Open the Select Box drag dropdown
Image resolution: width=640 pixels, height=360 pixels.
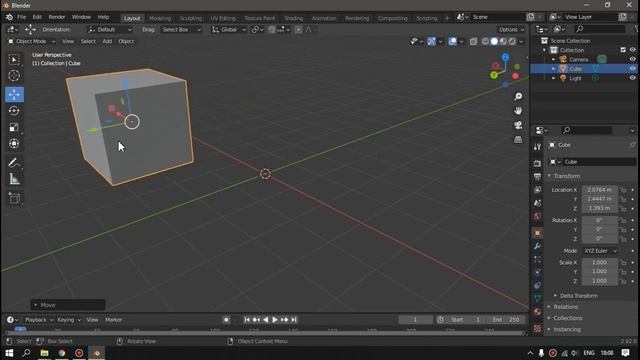181,29
